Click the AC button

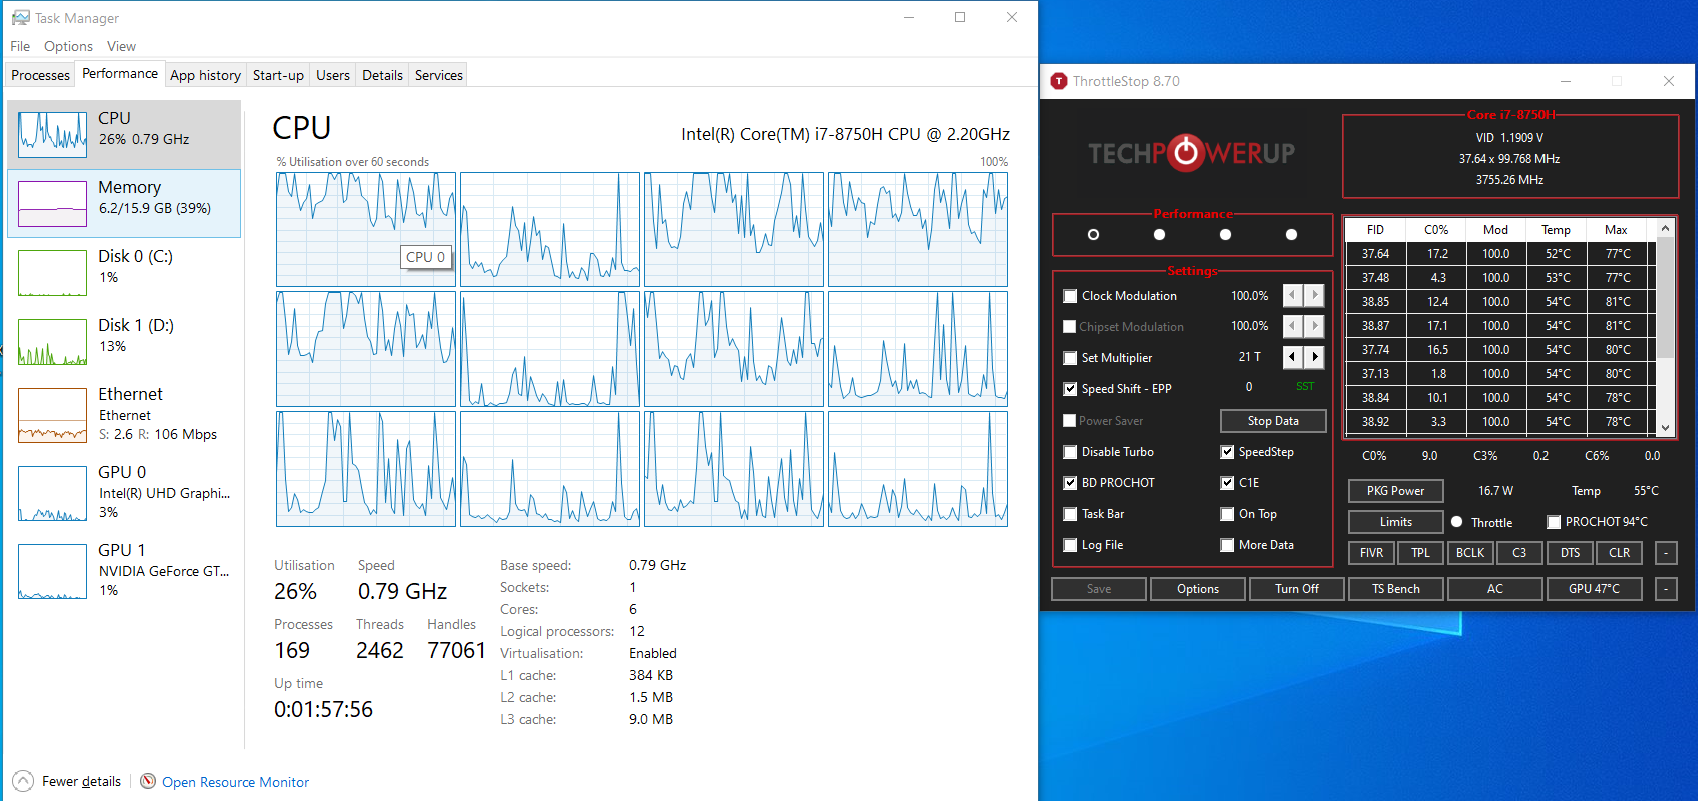(x=1494, y=589)
